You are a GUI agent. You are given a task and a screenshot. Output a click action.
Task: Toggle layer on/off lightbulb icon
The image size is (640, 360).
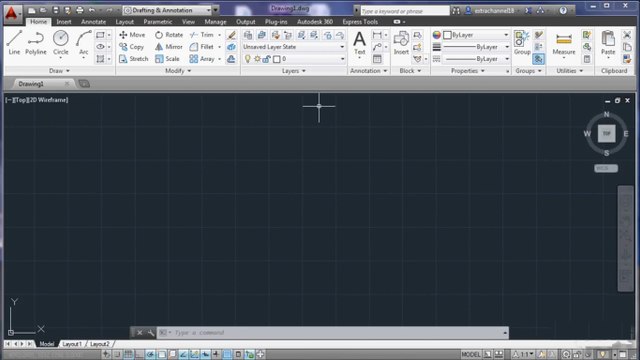click(x=247, y=59)
